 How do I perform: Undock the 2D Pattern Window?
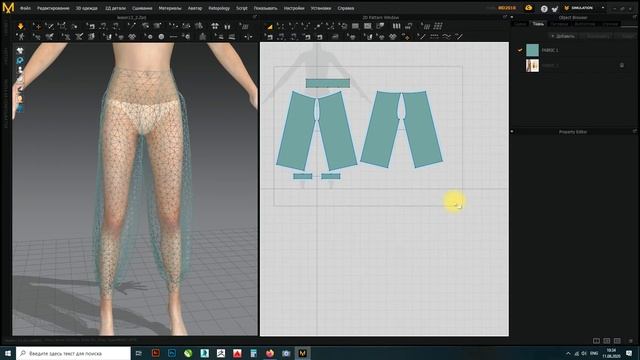pyautogui.click(x=505, y=17)
